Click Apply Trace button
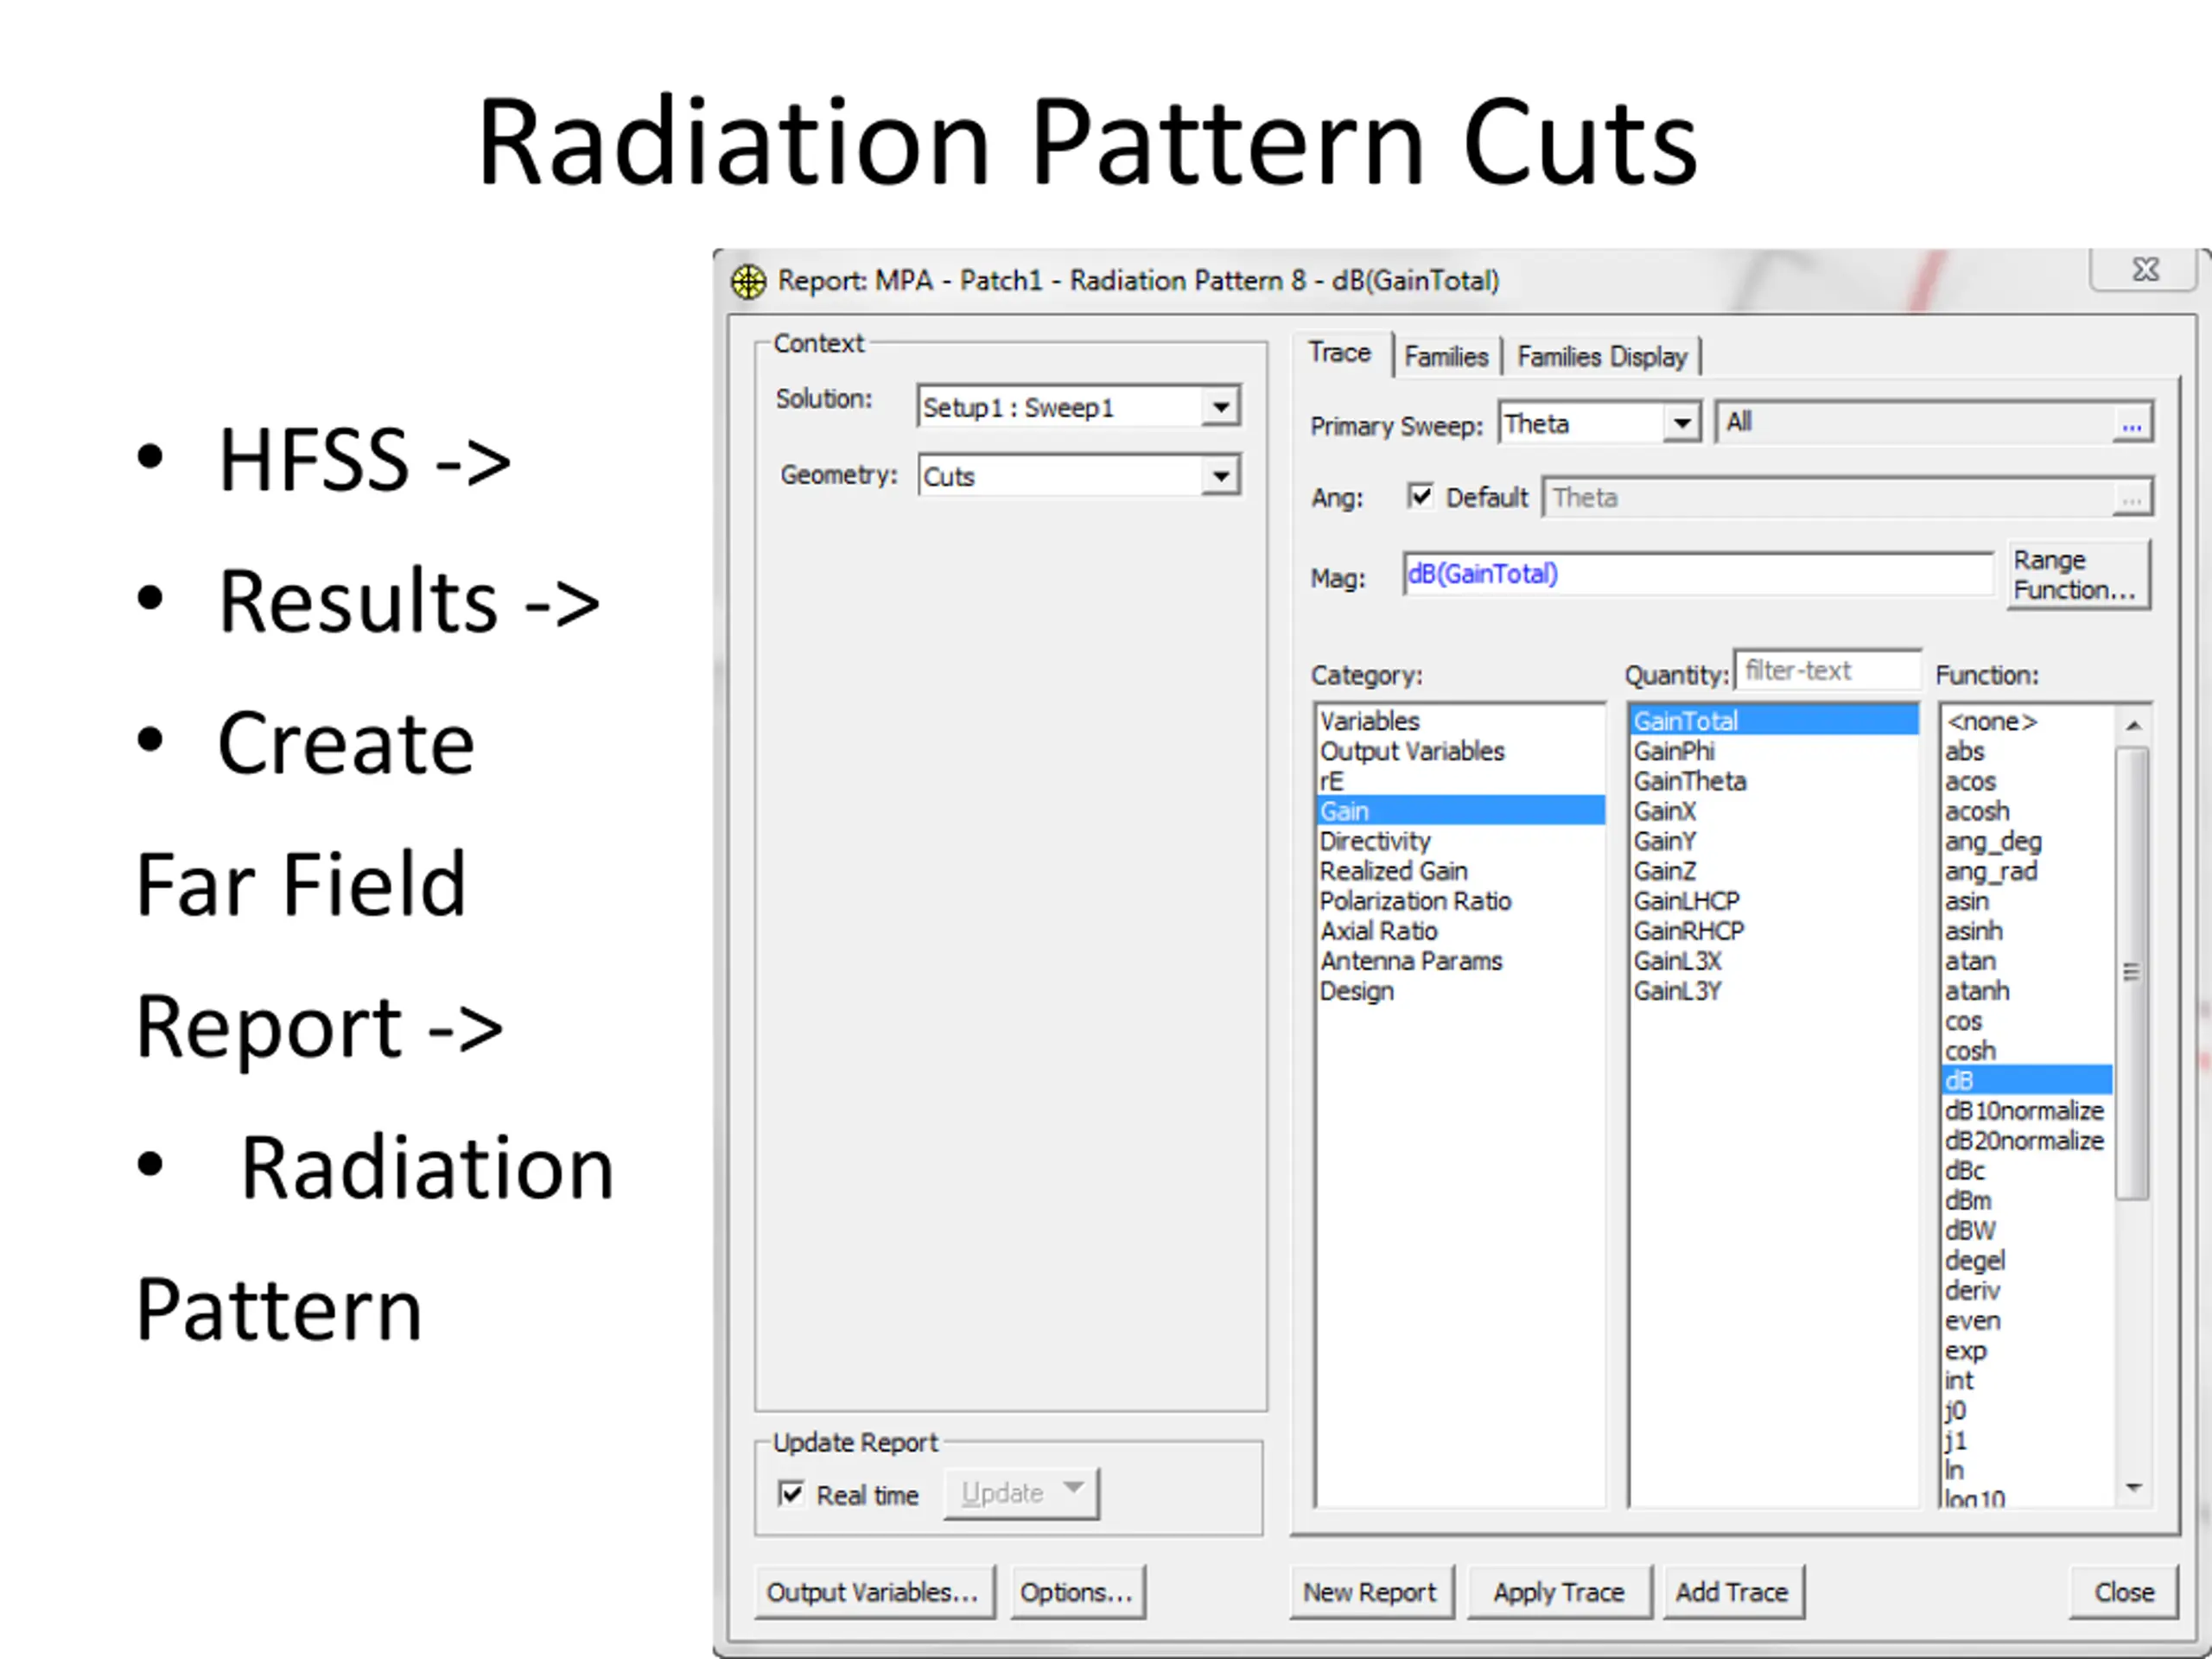Viewport: 2212px width, 1659px height. click(x=1559, y=1592)
